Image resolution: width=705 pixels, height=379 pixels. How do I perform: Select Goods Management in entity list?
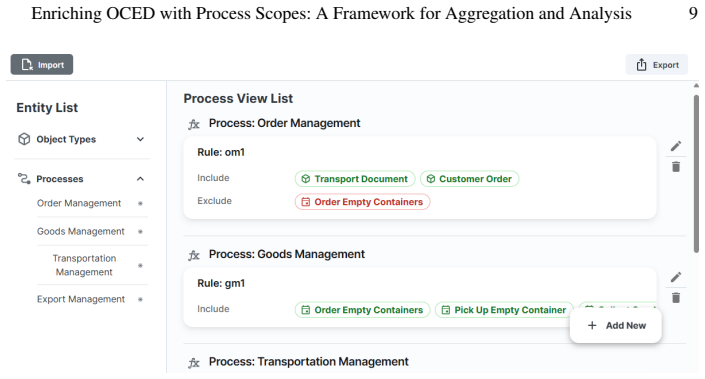point(80,231)
